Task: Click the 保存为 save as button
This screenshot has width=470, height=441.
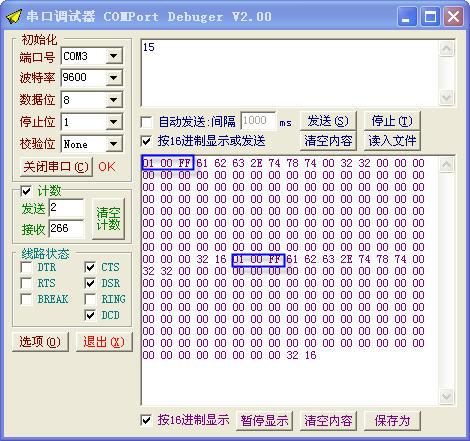Action: pyautogui.click(x=392, y=421)
